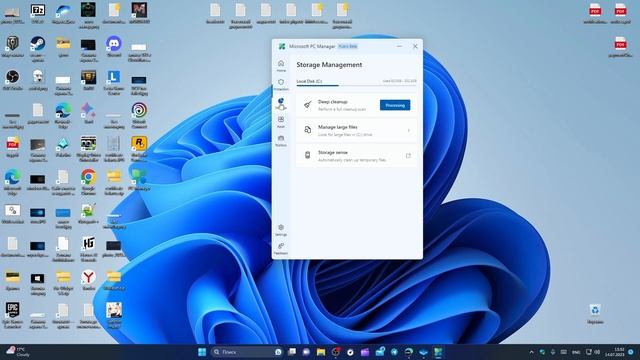
Task: Click the Storage sense drive icon
Action: pyautogui.click(x=308, y=156)
